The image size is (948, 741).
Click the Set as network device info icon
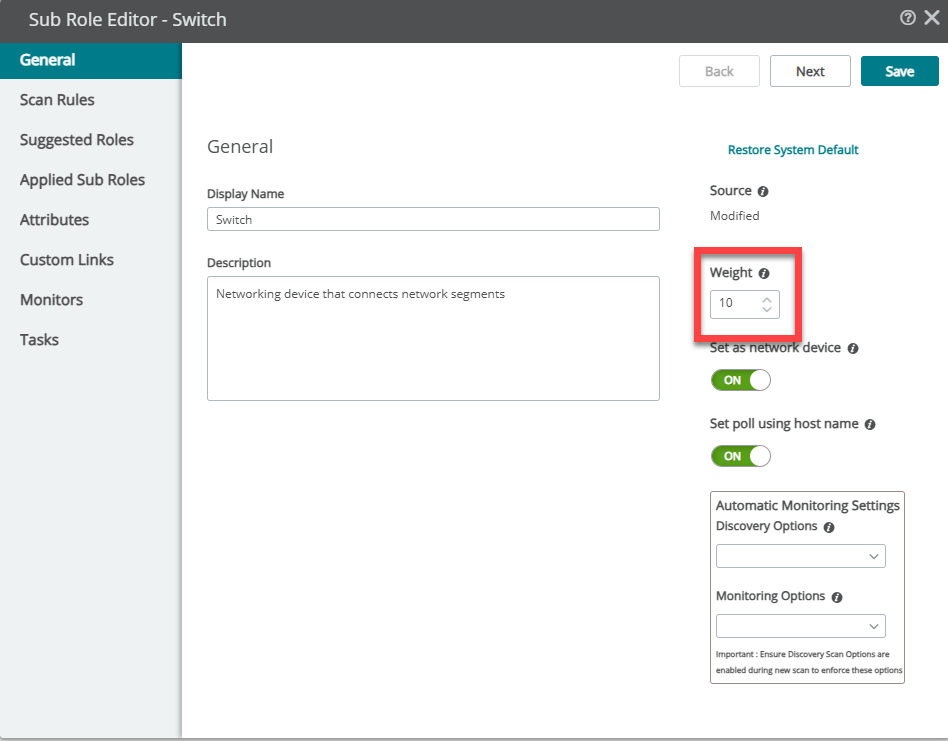pyautogui.click(x=852, y=349)
